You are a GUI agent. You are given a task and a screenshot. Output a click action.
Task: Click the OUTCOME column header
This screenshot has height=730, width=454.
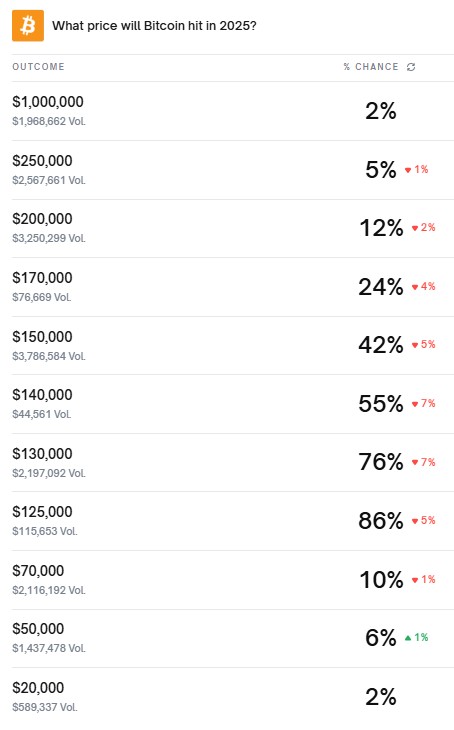[38, 67]
